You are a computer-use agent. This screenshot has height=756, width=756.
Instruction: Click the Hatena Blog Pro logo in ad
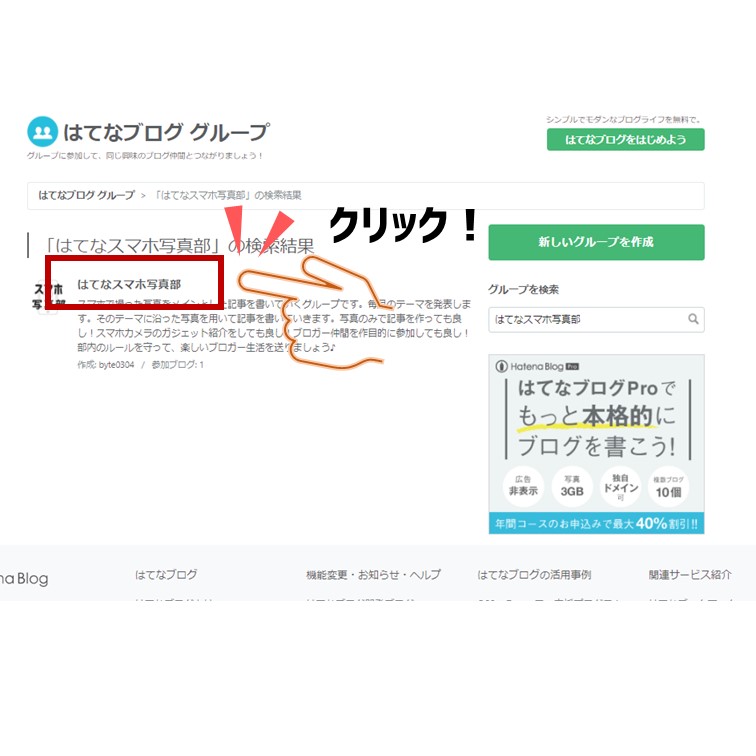[x=537, y=366]
